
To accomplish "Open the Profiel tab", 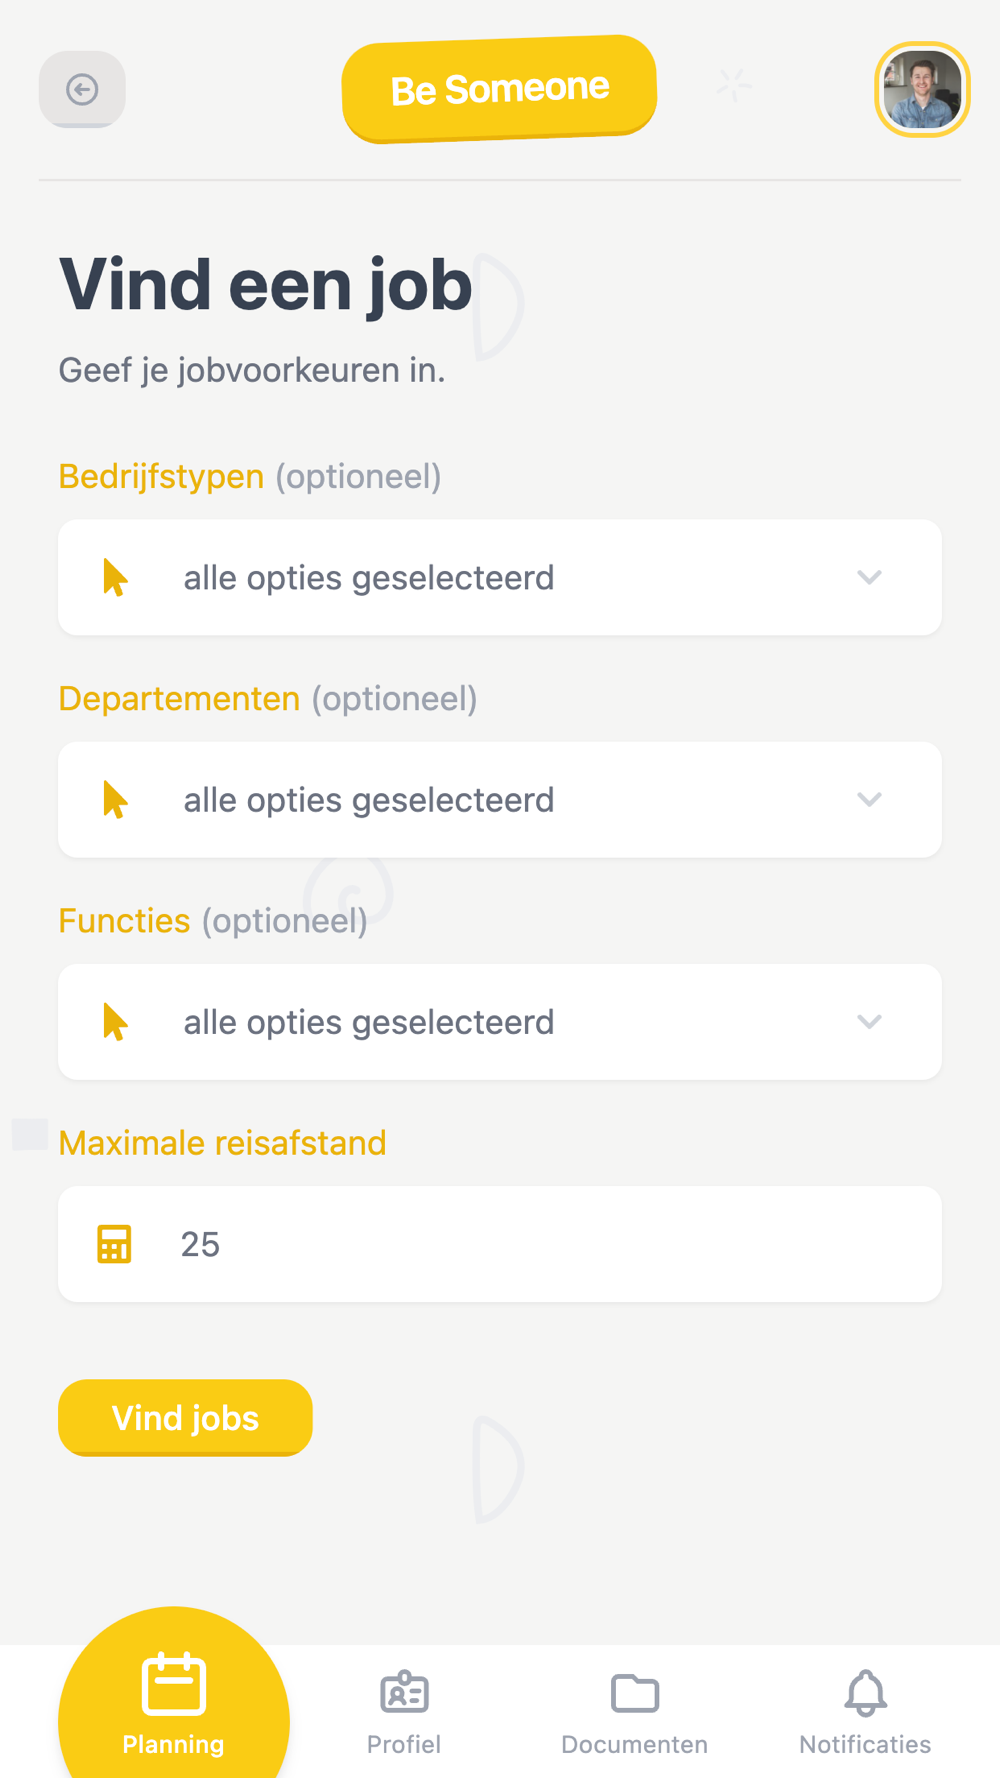I will pyautogui.click(x=404, y=1744).
